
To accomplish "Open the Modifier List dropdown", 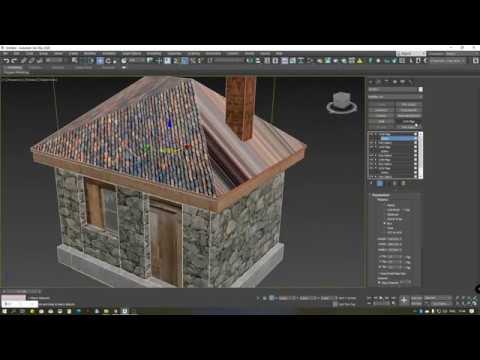I will (x=395, y=97).
